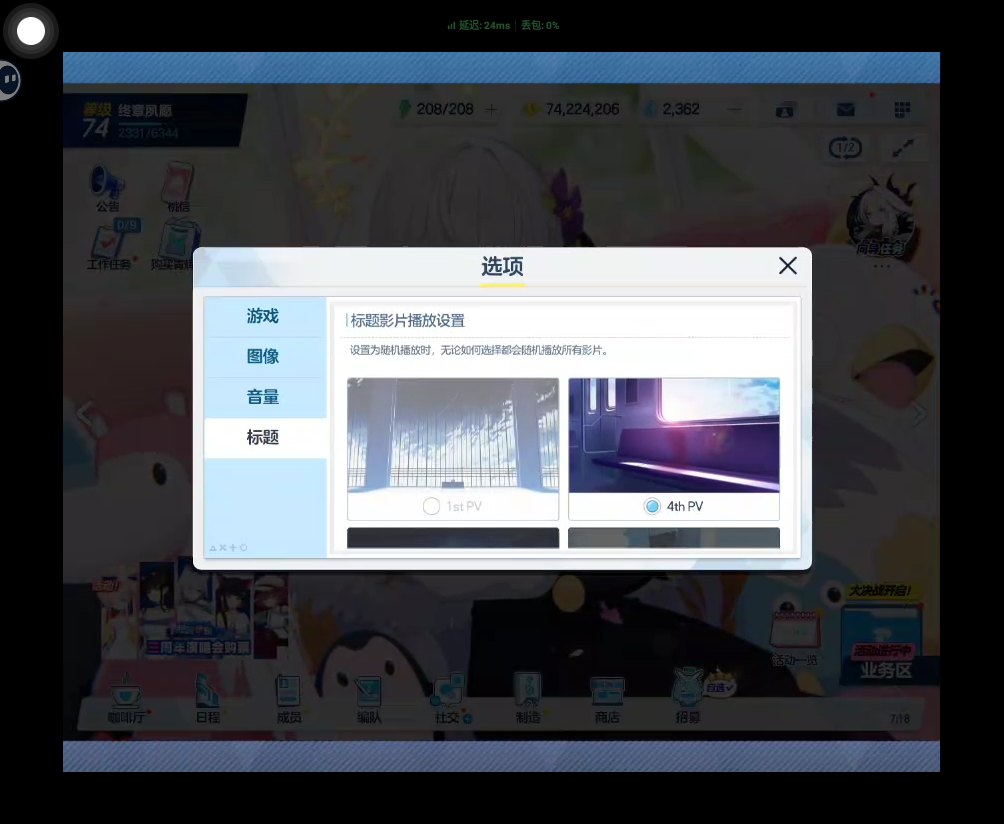Image resolution: width=1004 pixels, height=824 pixels.
Task: Open the 活动一览 calendar icon
Action: click(795, 636)
